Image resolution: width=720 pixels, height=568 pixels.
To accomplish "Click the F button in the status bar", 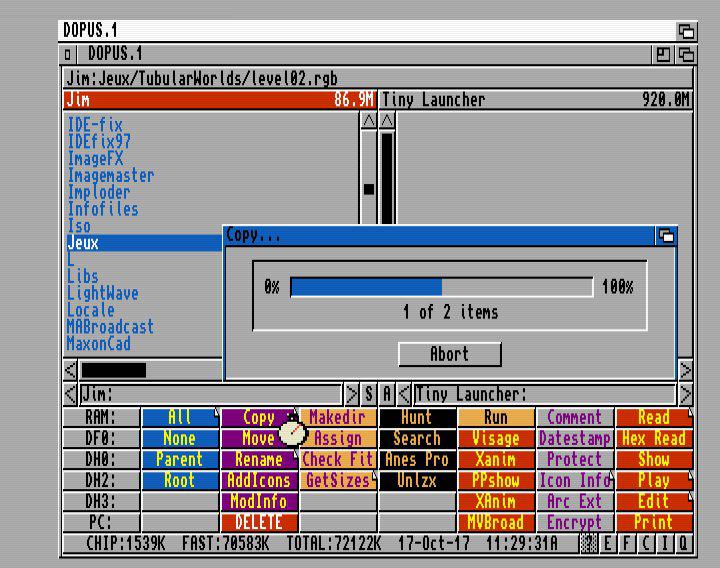I will coord(627,544).
